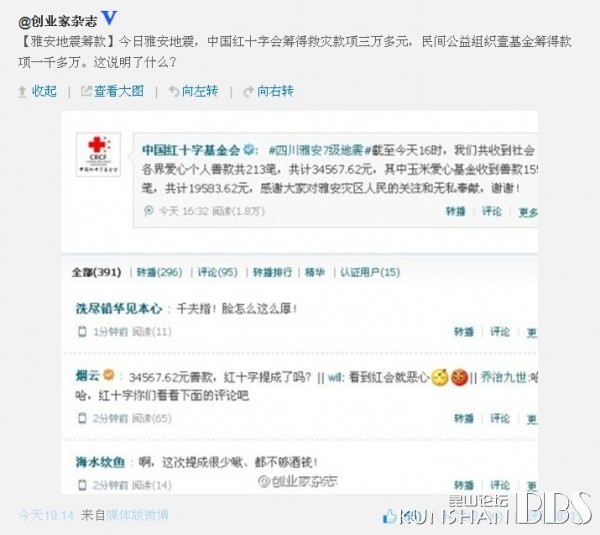Open the 中国红十字基金会 account name link

pos(191,150)
